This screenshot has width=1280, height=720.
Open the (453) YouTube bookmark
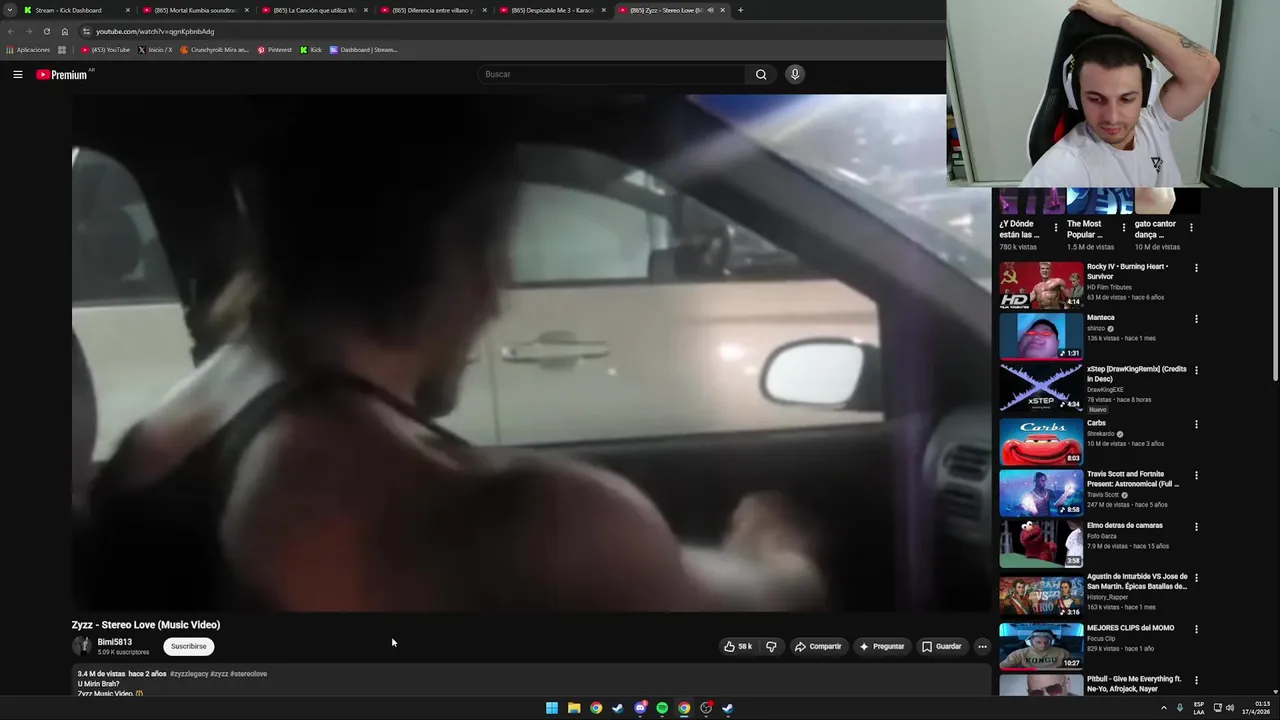(106, 50)
